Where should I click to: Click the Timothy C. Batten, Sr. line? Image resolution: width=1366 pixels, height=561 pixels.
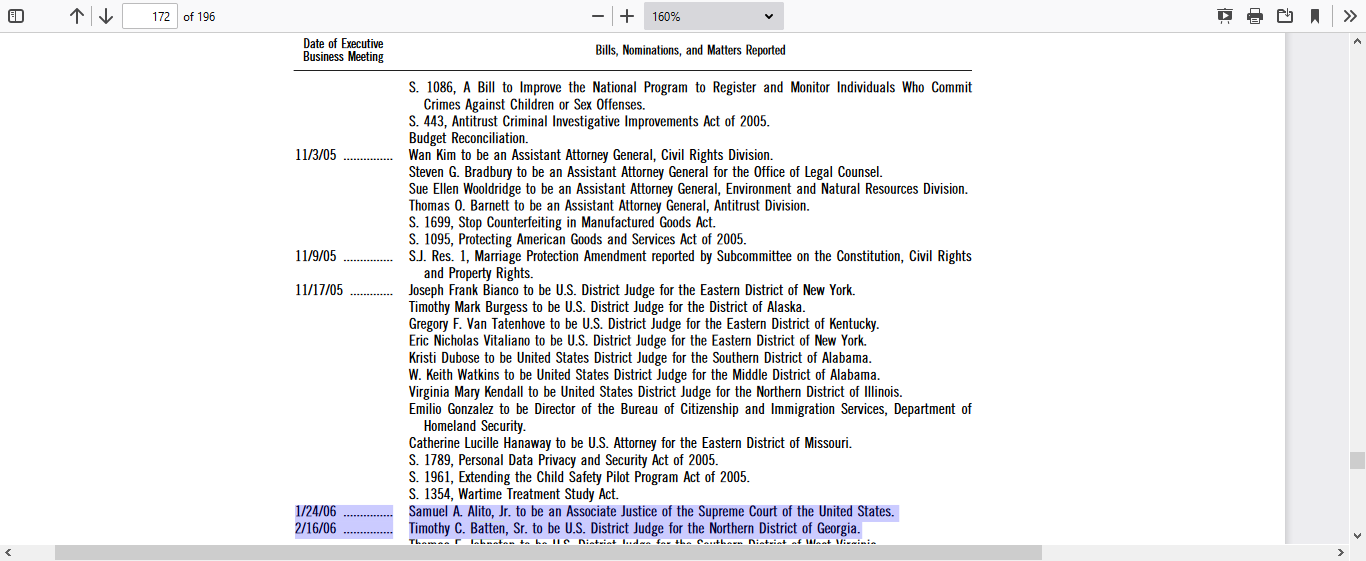point(634,528)
